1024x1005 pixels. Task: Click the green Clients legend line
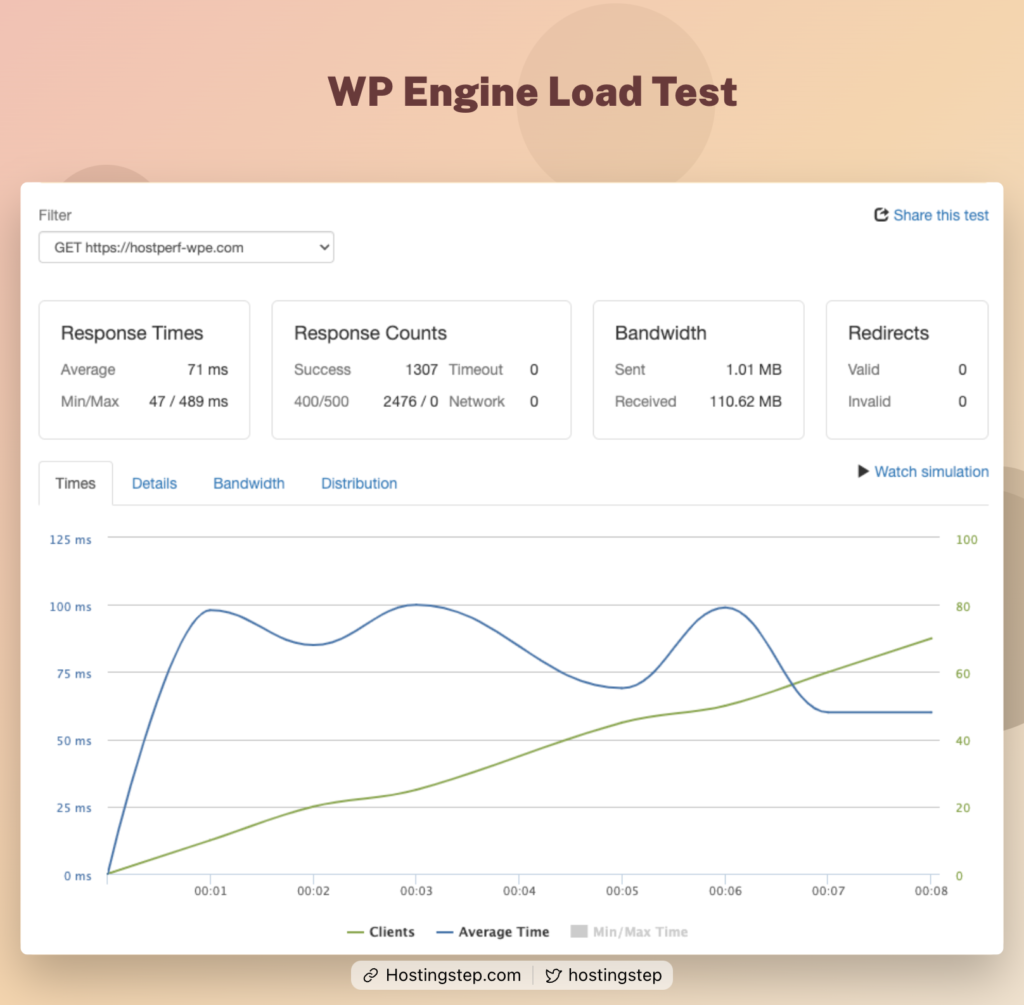pos(355,933)
